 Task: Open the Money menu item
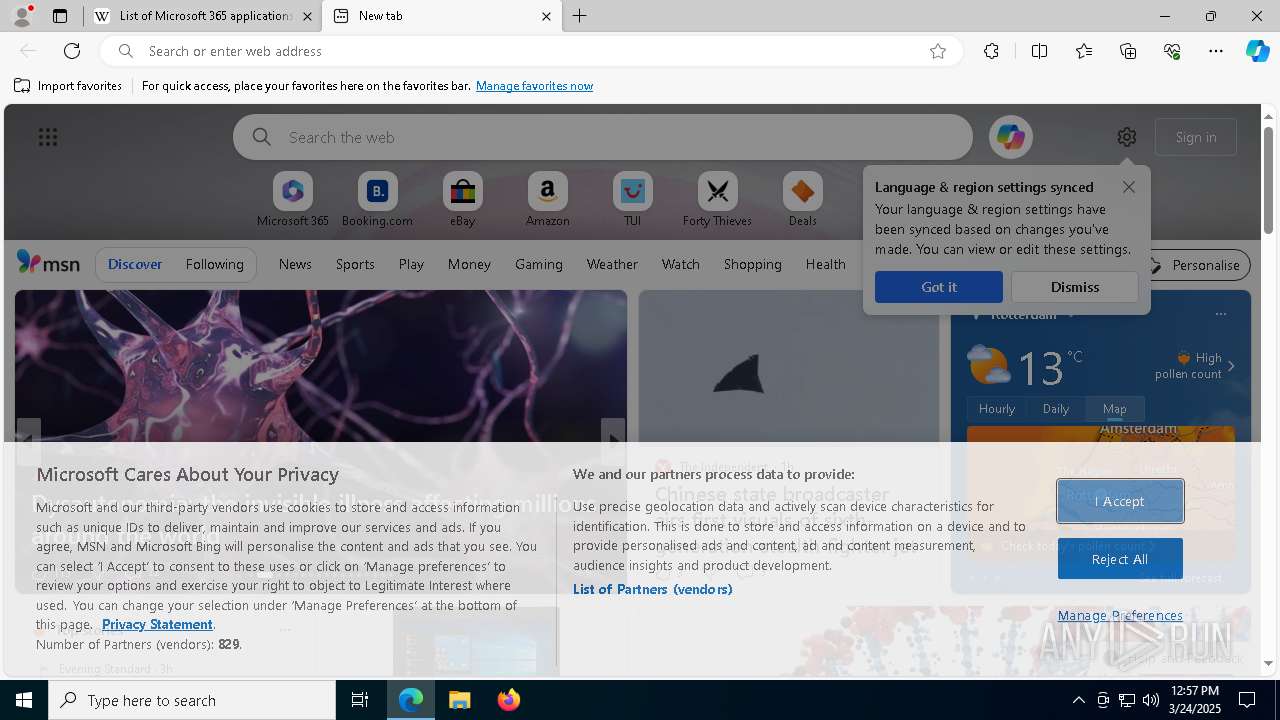click(x=469, y=264)
